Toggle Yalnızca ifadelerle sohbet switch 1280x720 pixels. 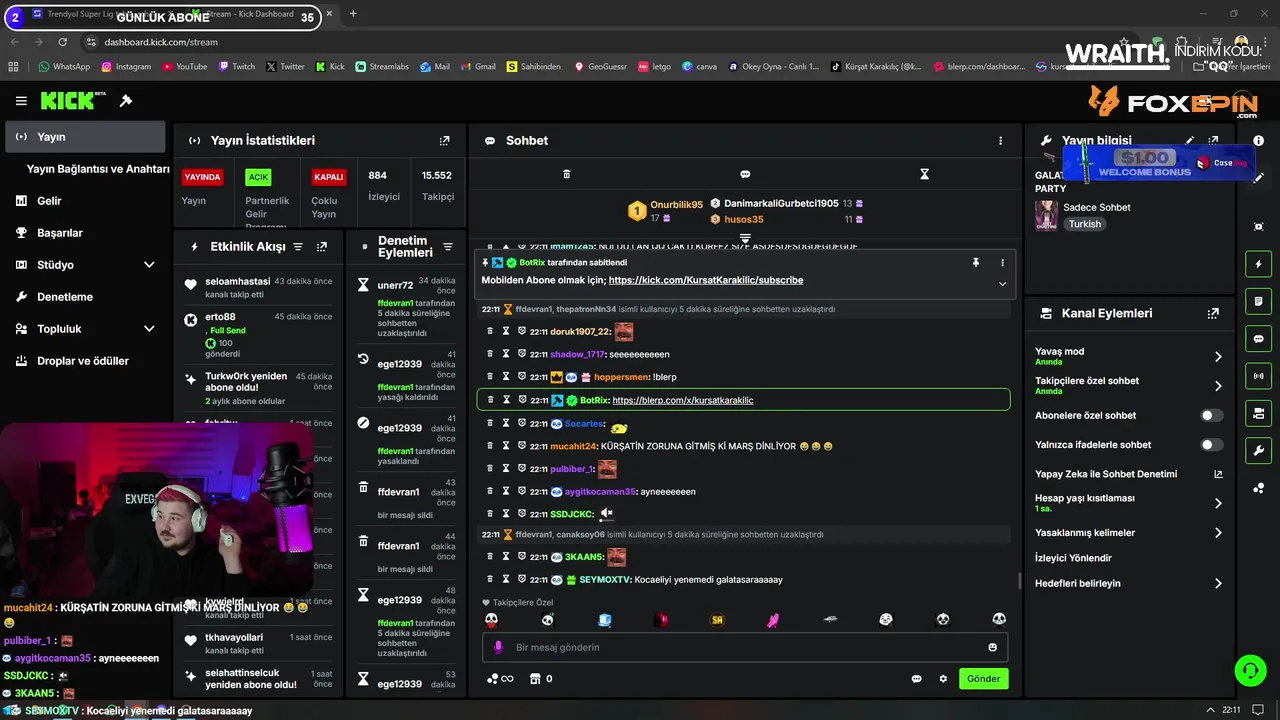click(x=1211, y=445)
